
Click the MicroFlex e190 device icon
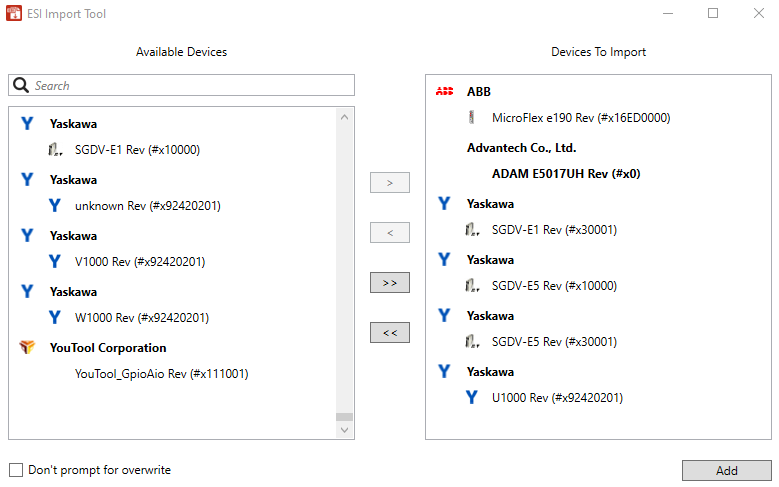471,118
